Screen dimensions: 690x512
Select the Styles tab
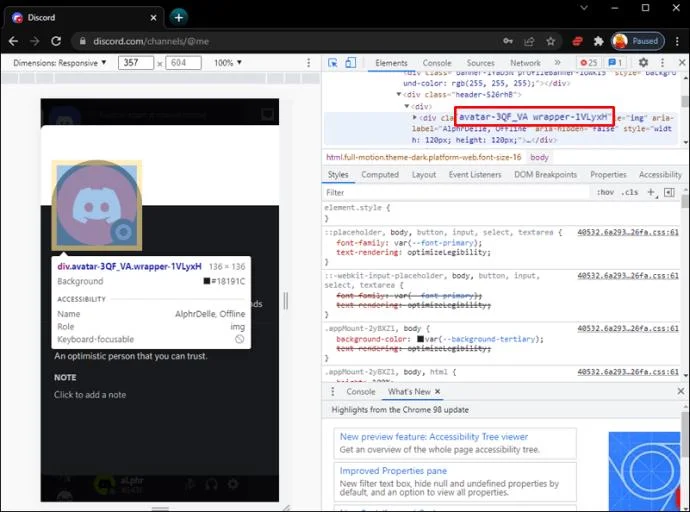tap(338, 175)
